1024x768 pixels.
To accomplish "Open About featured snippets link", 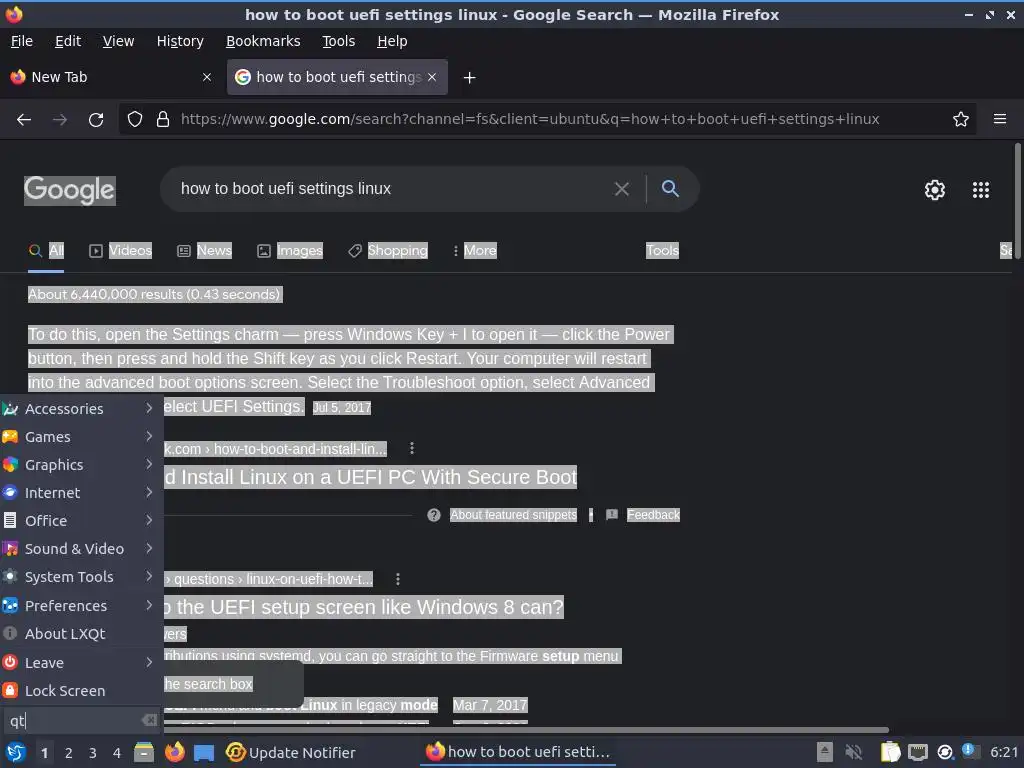I will (x=513, y=515).
